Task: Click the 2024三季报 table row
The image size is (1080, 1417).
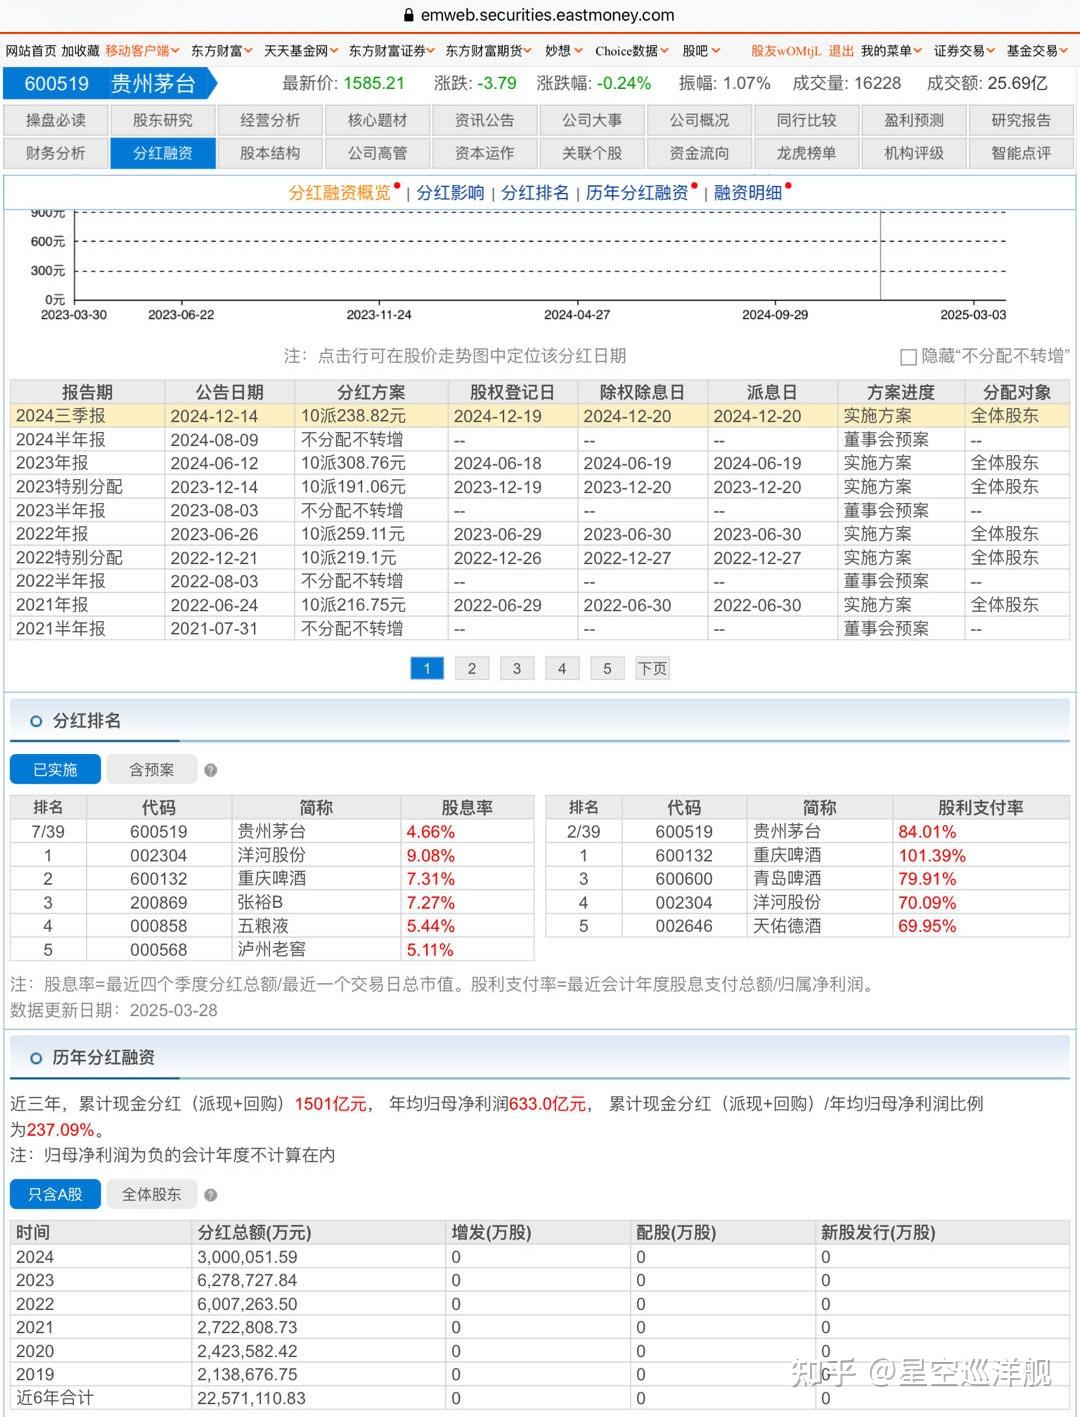Action: pos(540,416)
